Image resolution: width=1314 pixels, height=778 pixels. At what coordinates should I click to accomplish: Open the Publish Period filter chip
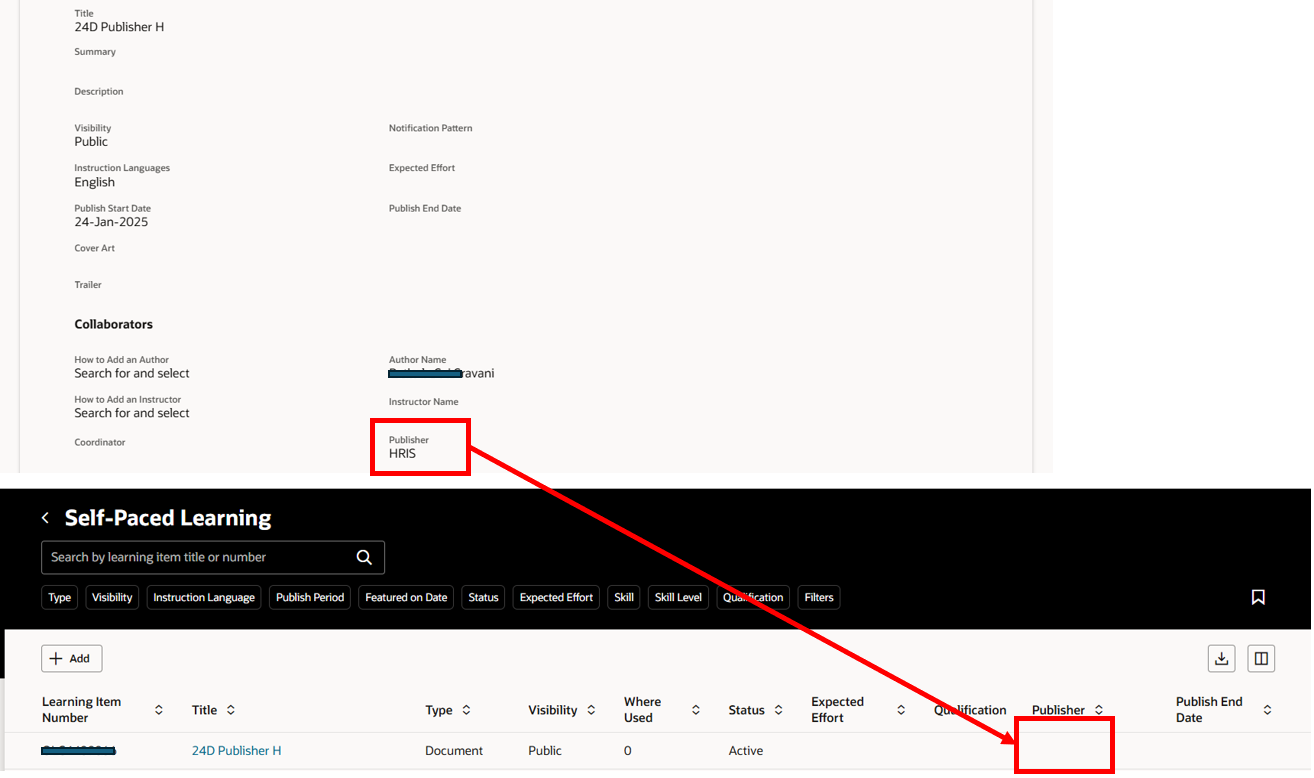point(310,597)
